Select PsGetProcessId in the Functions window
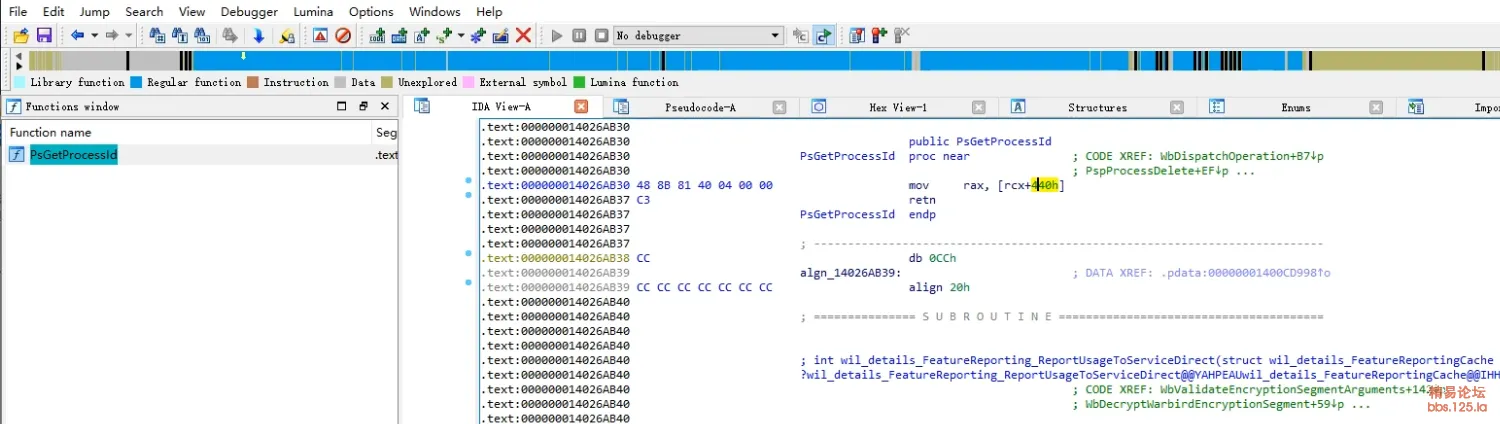Viewport: 1500px width, 424px height. coord(73,155)
